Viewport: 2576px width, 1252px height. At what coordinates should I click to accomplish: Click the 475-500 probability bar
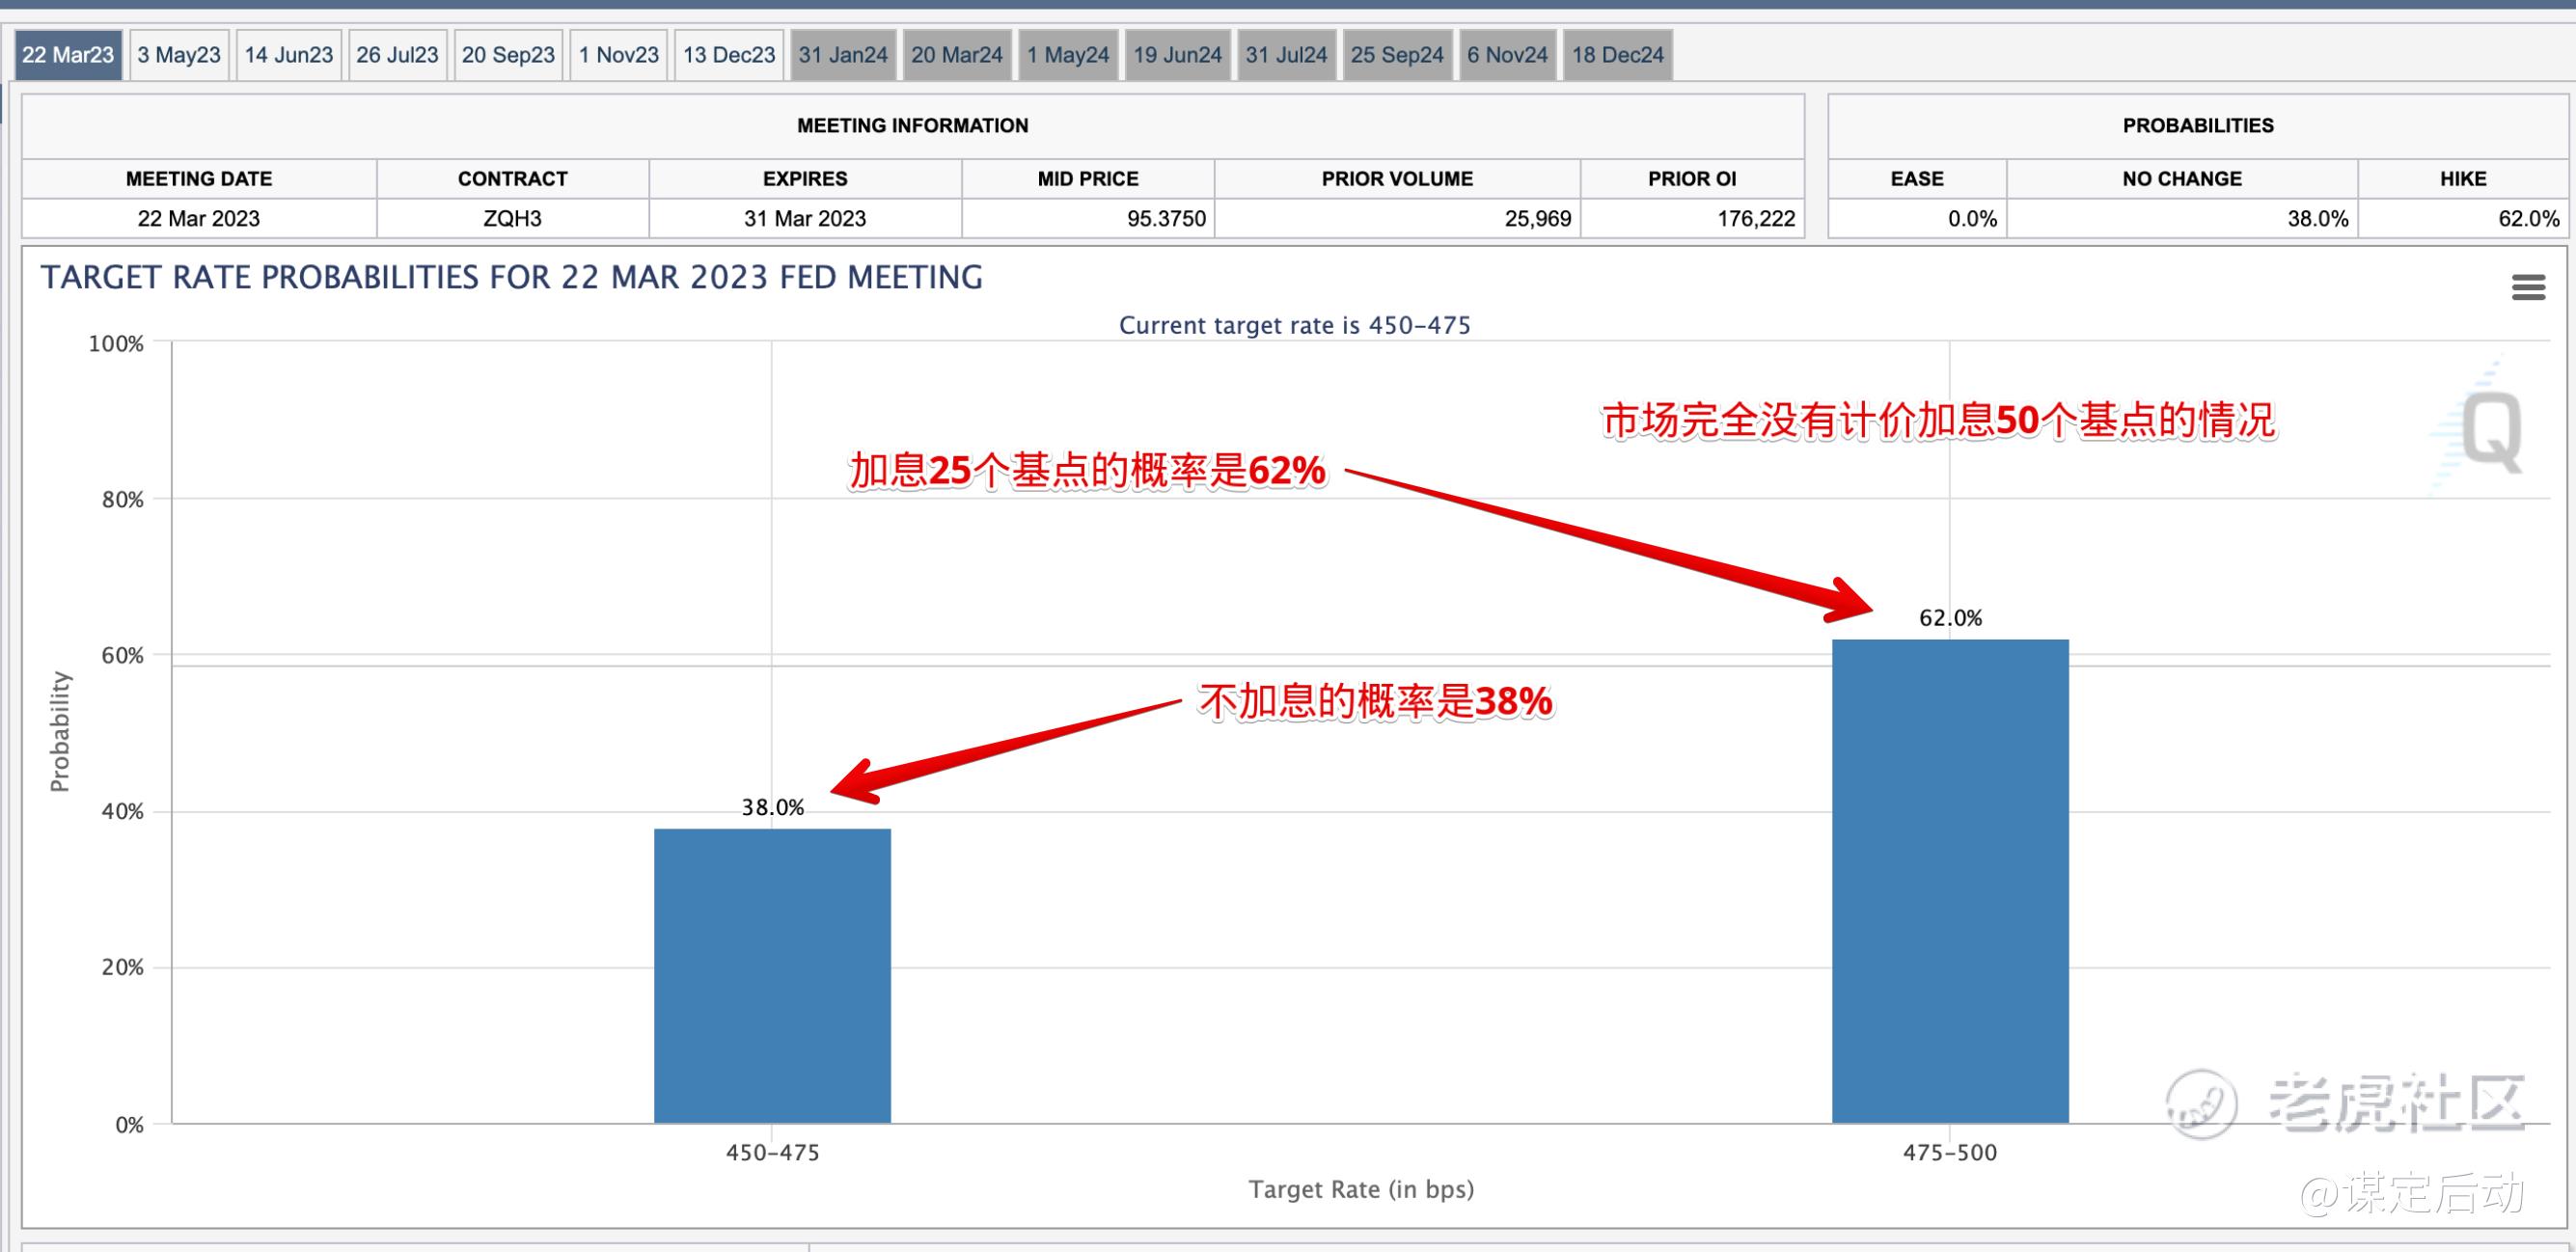coord(1950,880)
